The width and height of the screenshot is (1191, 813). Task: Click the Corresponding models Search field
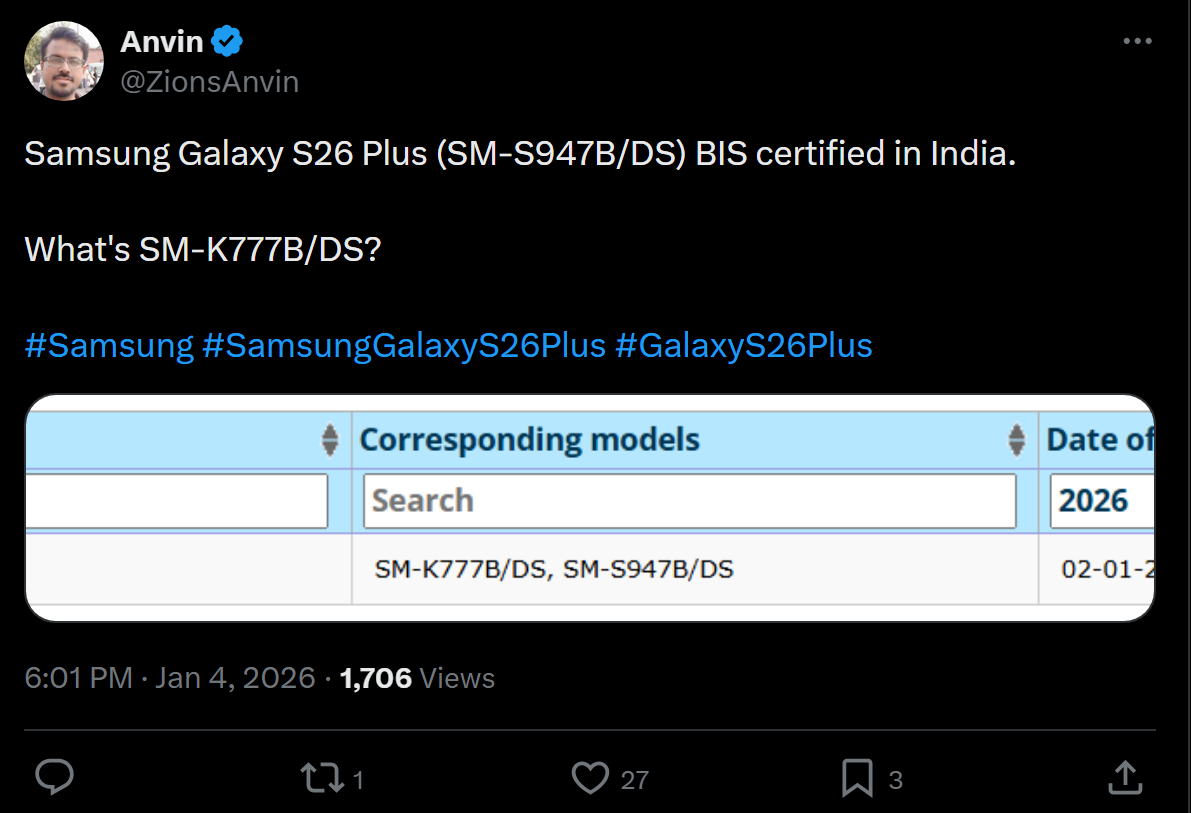point(689,500)
